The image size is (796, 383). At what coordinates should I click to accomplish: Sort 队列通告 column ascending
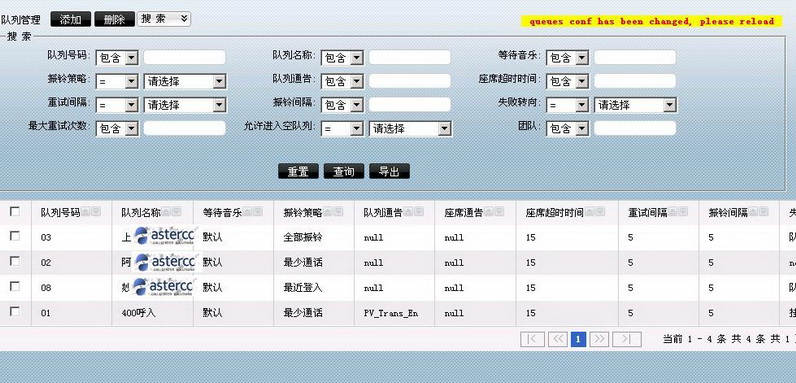click(x=408, y=211)
